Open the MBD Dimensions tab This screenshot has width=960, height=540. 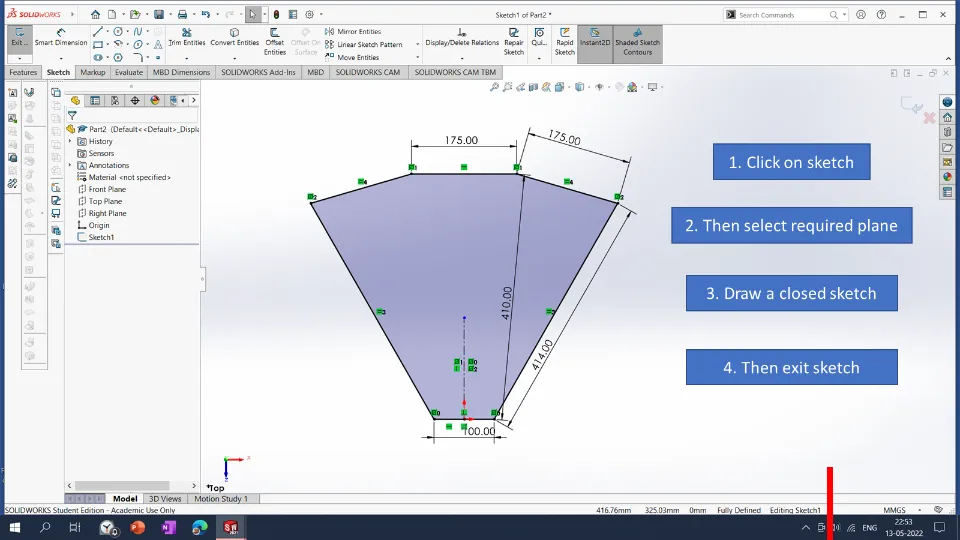[181, 72]
